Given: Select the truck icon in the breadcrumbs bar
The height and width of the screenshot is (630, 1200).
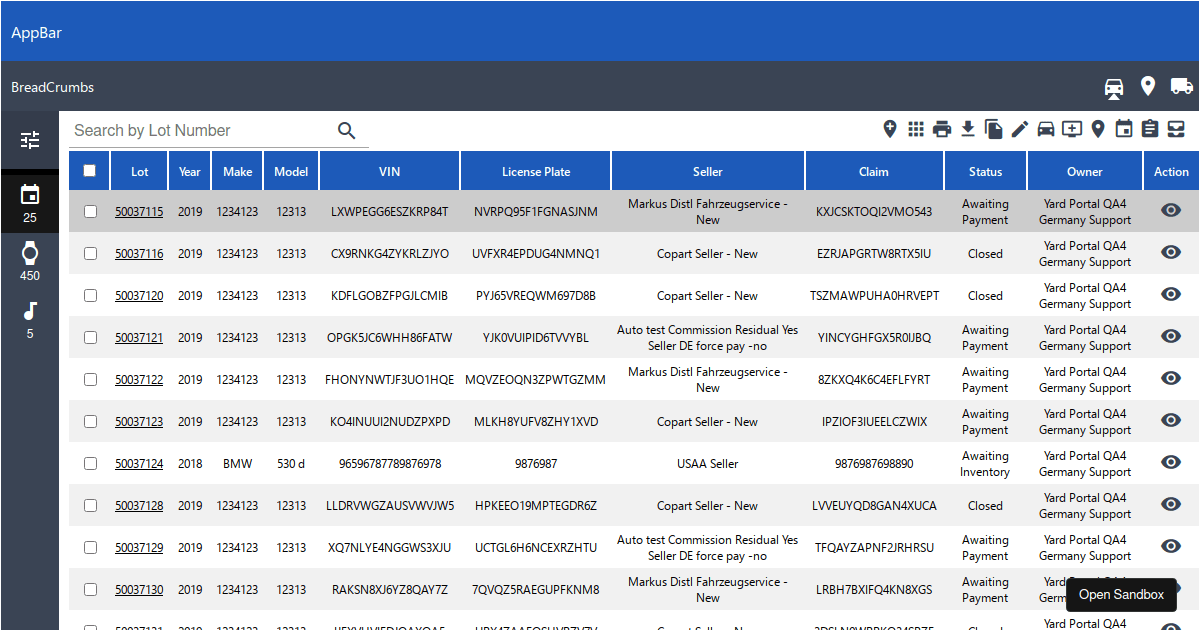Looking at the screenshot, I should coord(1182,87).
